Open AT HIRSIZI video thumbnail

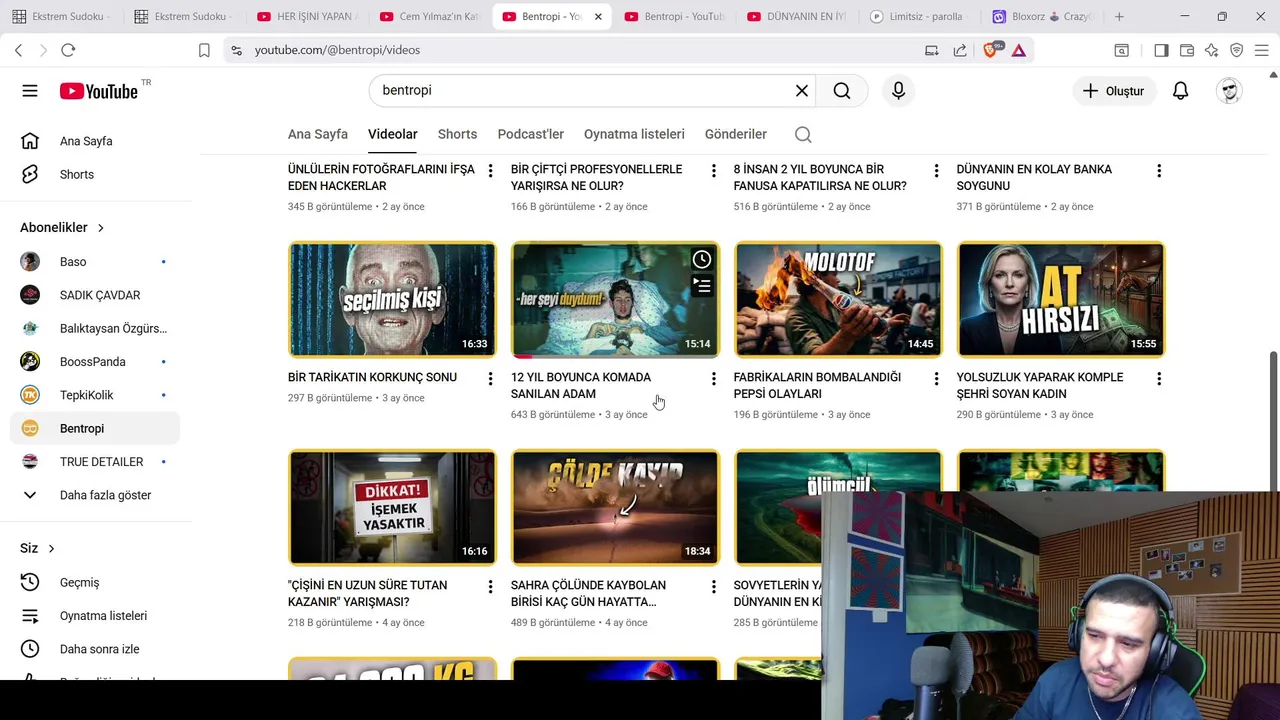[1061, 299]
